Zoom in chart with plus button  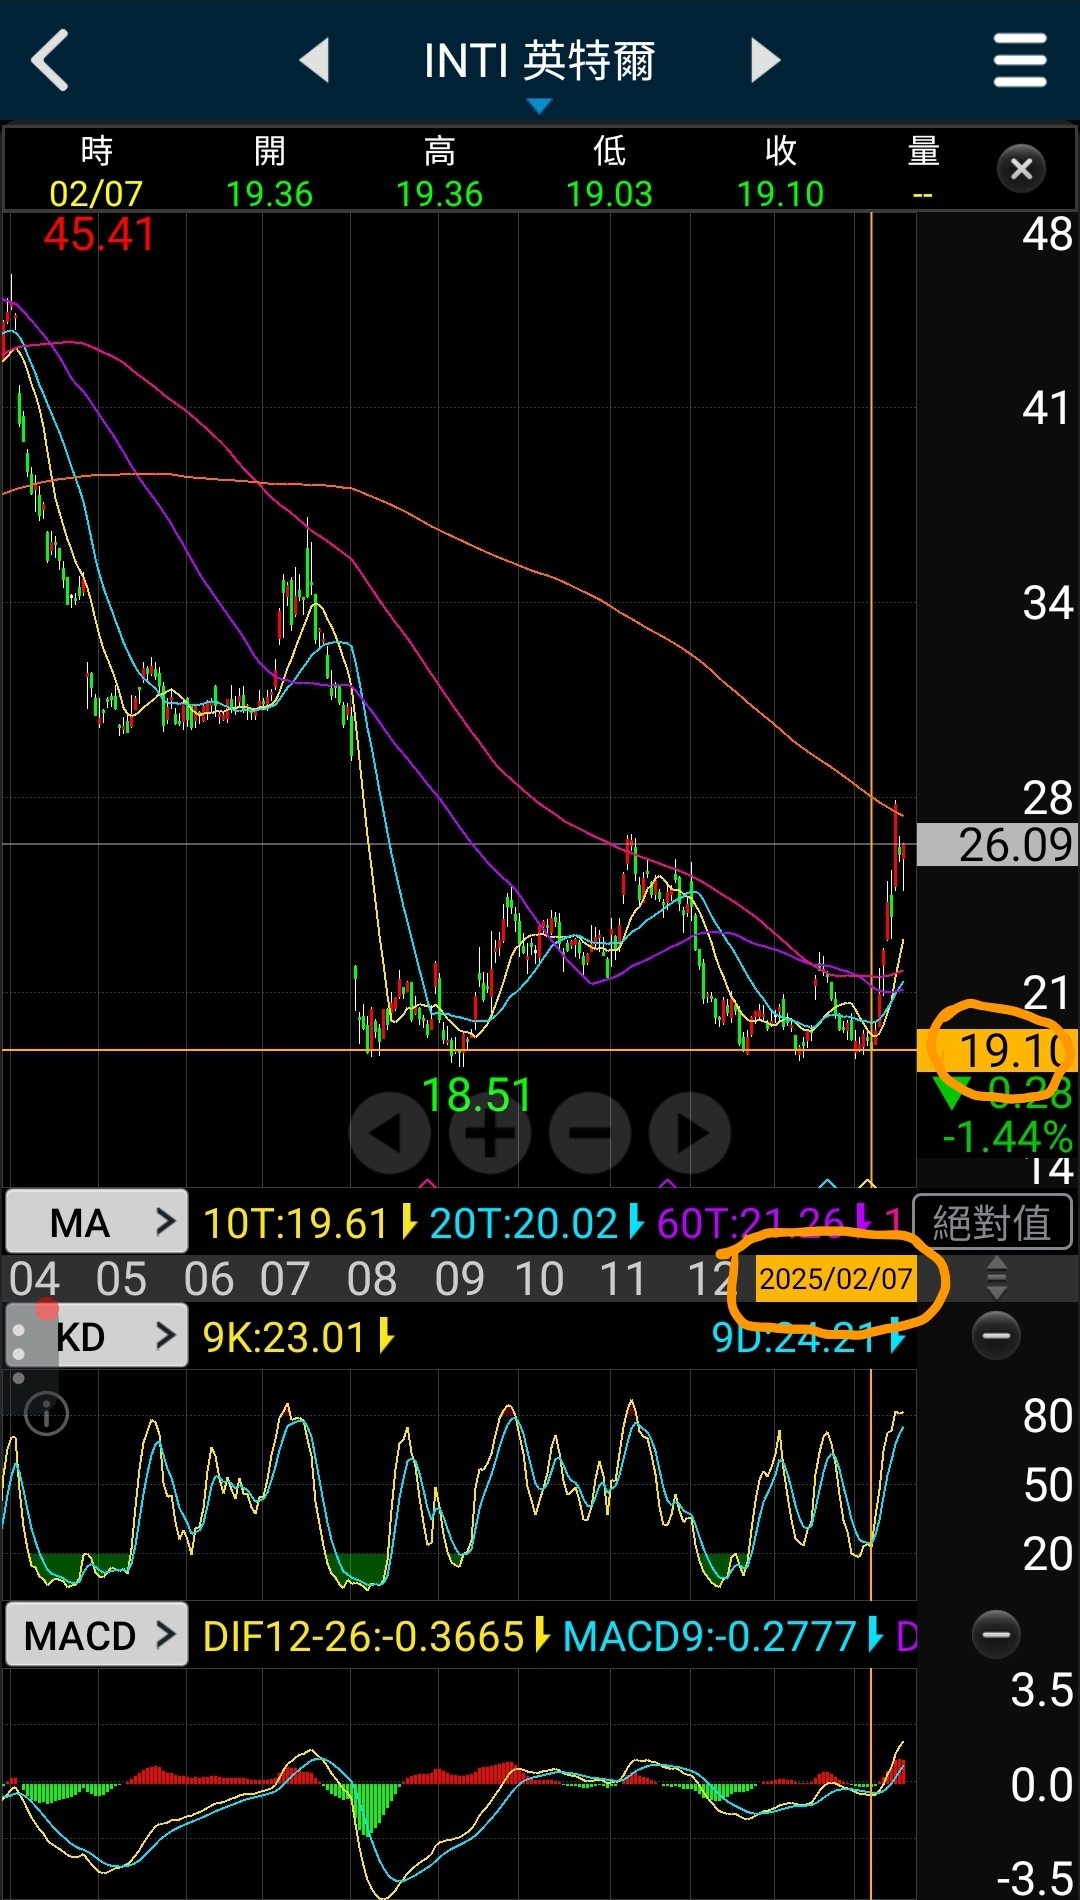(490, 1133)
